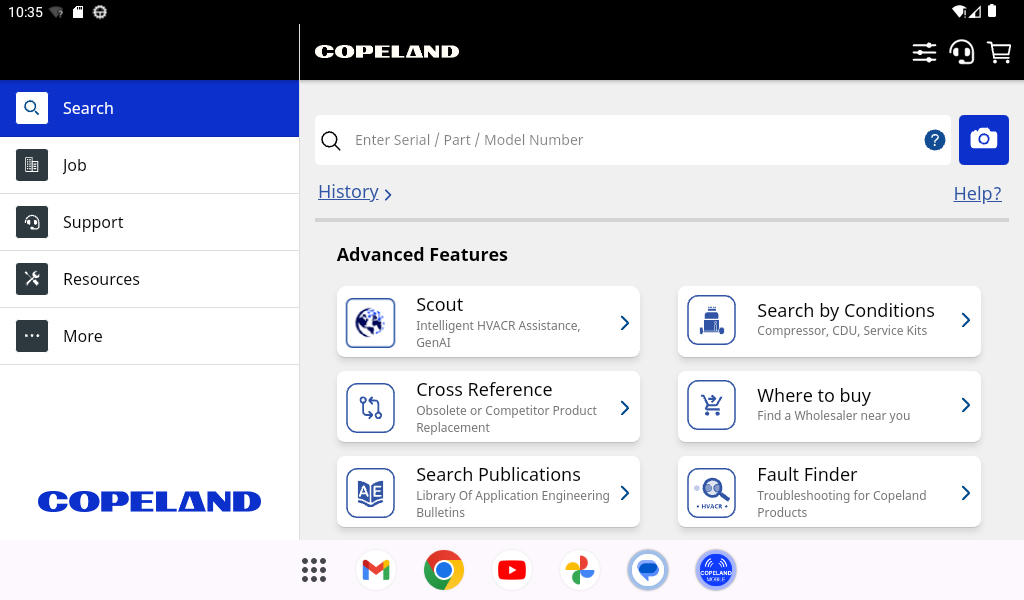Click the Search Publications AE book icon
The width and height of the screenshot is (1024, 600).
click(370, 493)
